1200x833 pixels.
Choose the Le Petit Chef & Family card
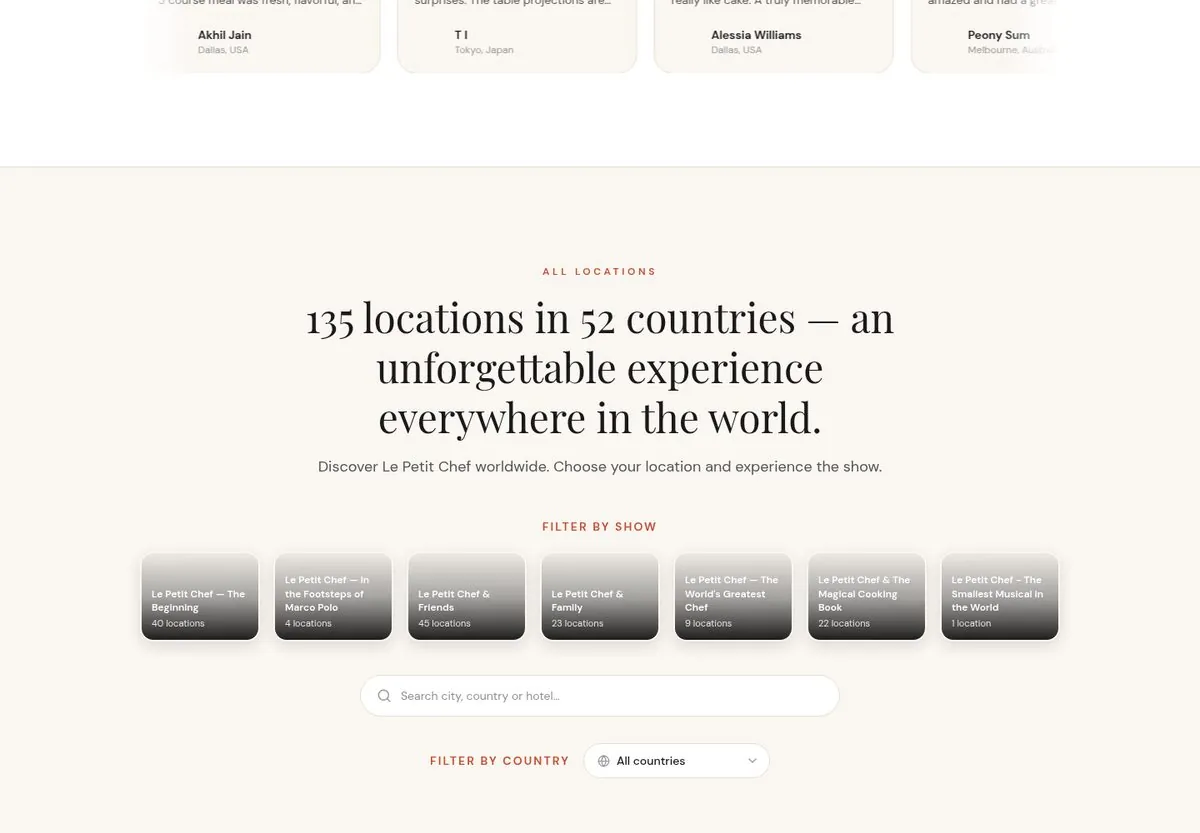point(600,597)
